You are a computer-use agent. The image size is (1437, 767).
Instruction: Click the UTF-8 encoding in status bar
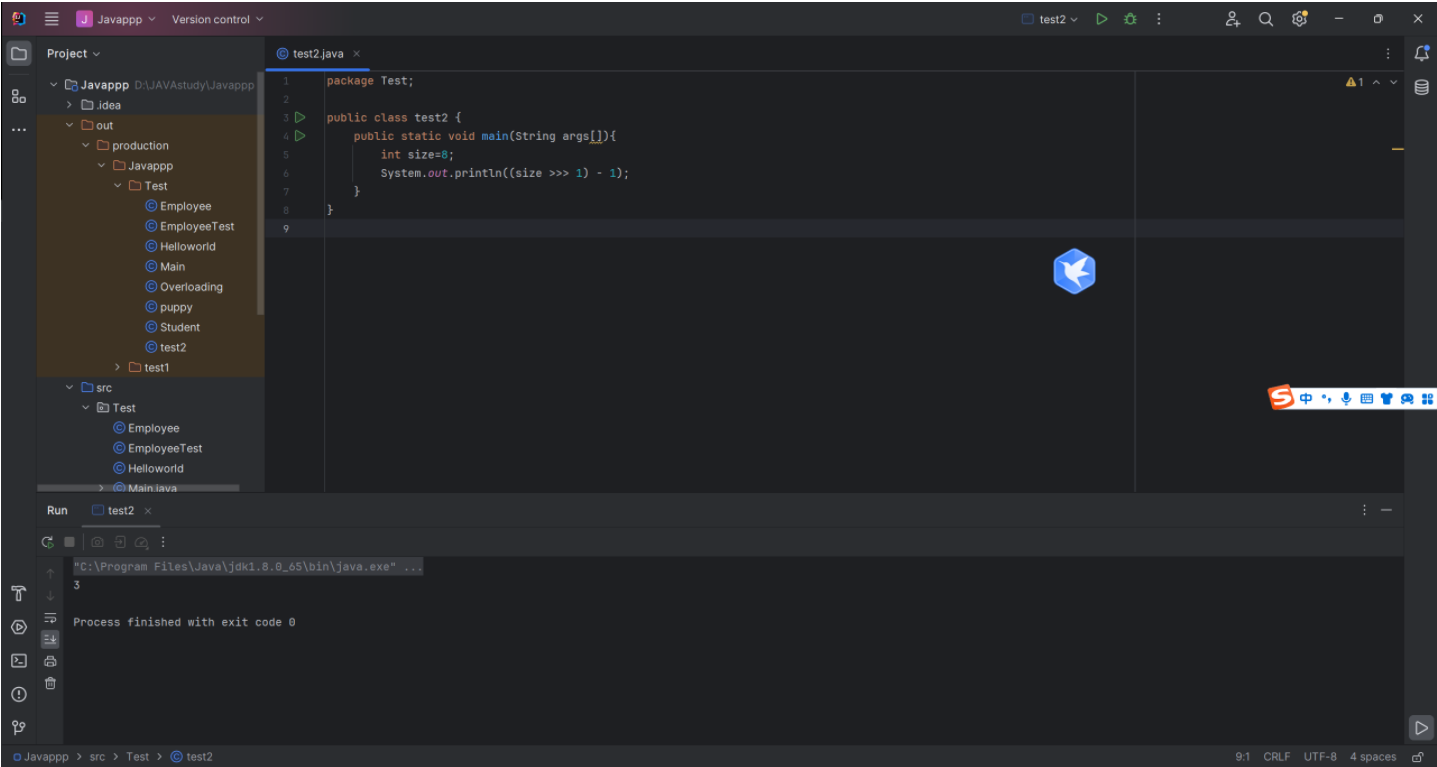1320,757
